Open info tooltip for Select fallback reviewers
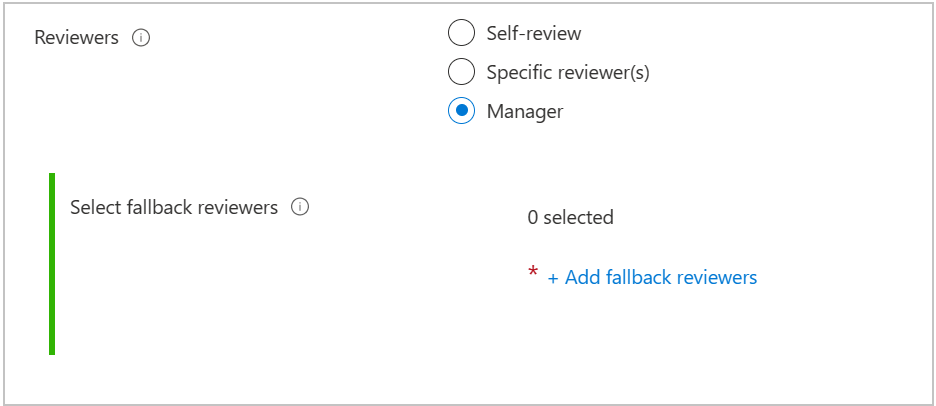The image size is (936, 406). [300, 208]
